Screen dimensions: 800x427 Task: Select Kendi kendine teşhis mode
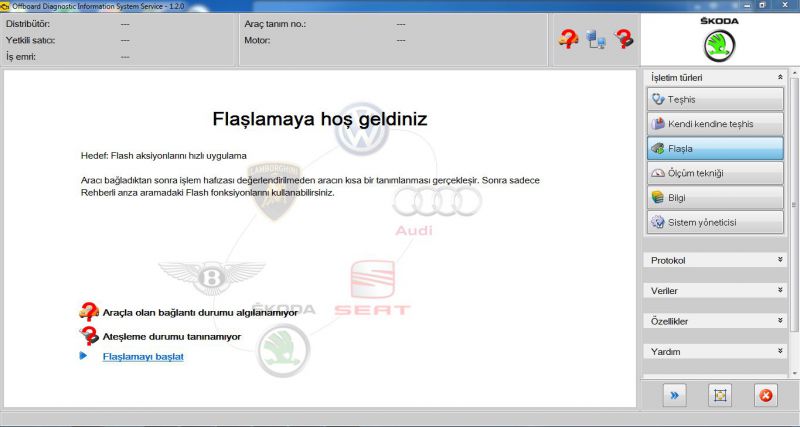(x=715, y=124)
